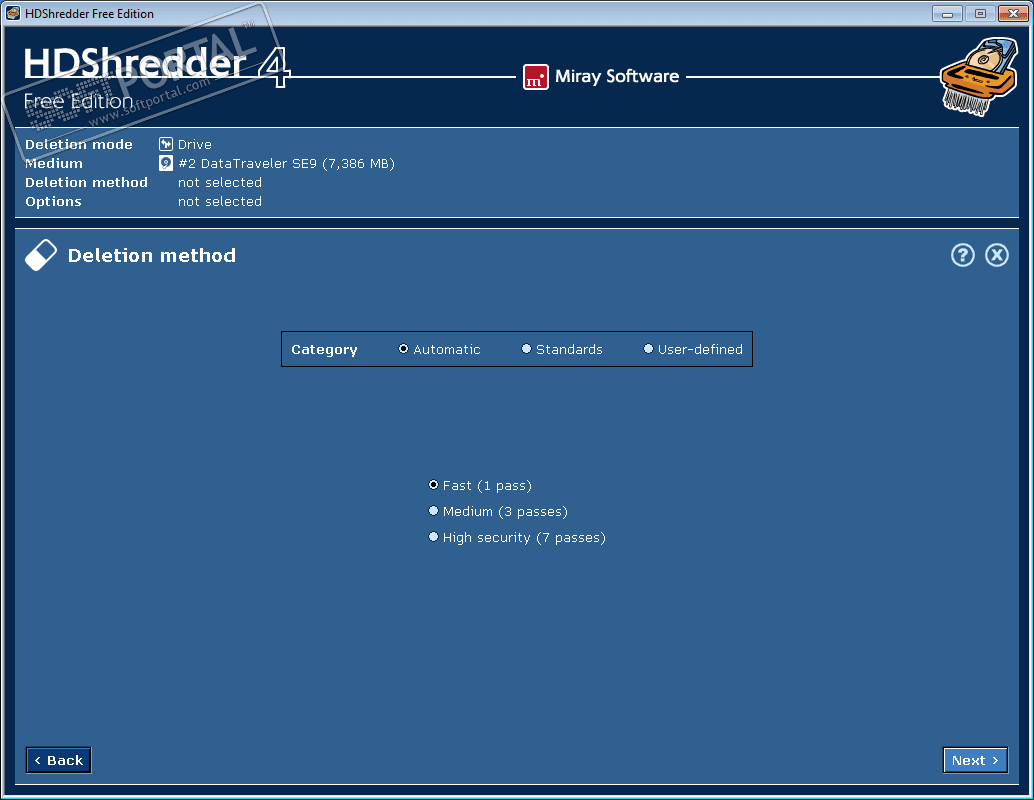Screen dimensions: 1034x800
Task: Click the Medium summary label
Action: [54, 164]
